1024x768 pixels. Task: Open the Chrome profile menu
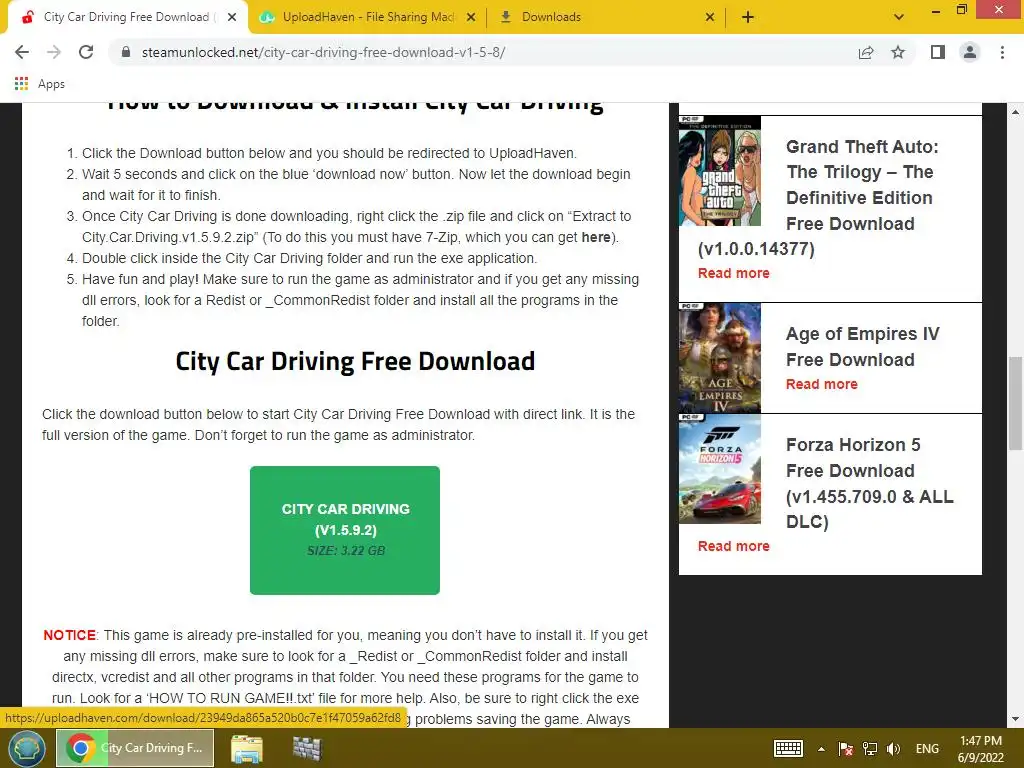(x=970, y=52)
